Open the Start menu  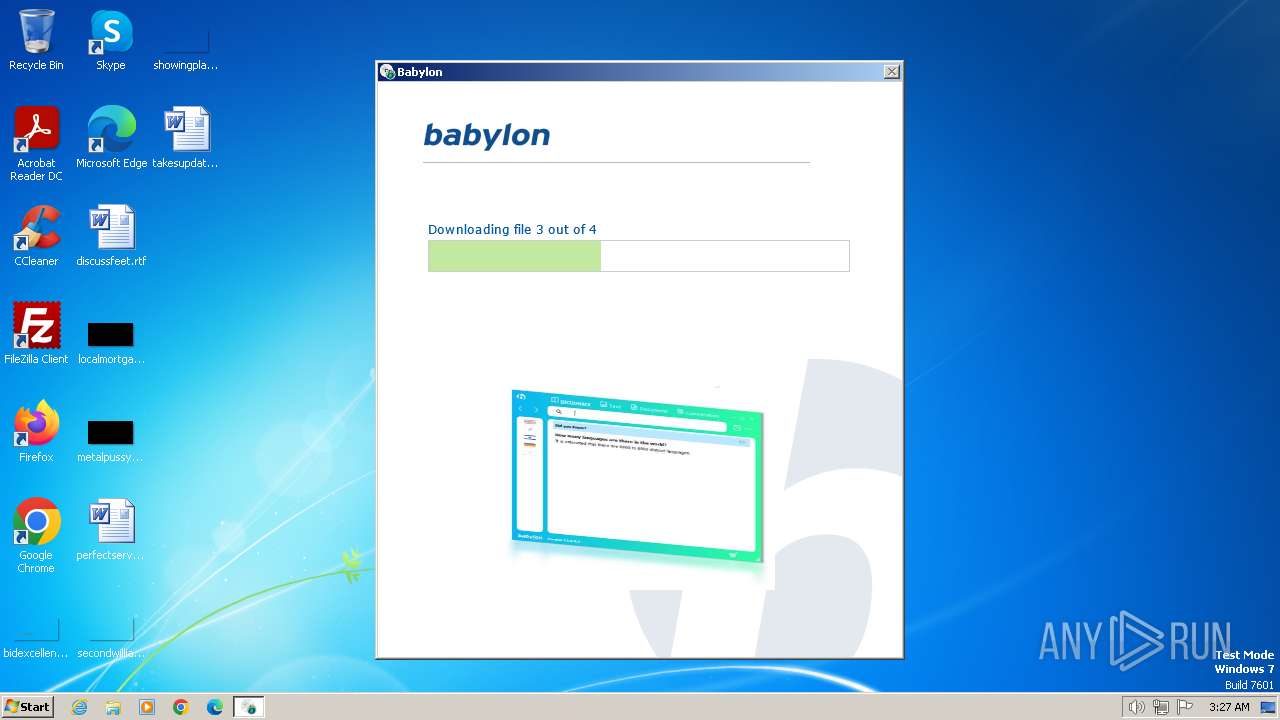[28, 707]
